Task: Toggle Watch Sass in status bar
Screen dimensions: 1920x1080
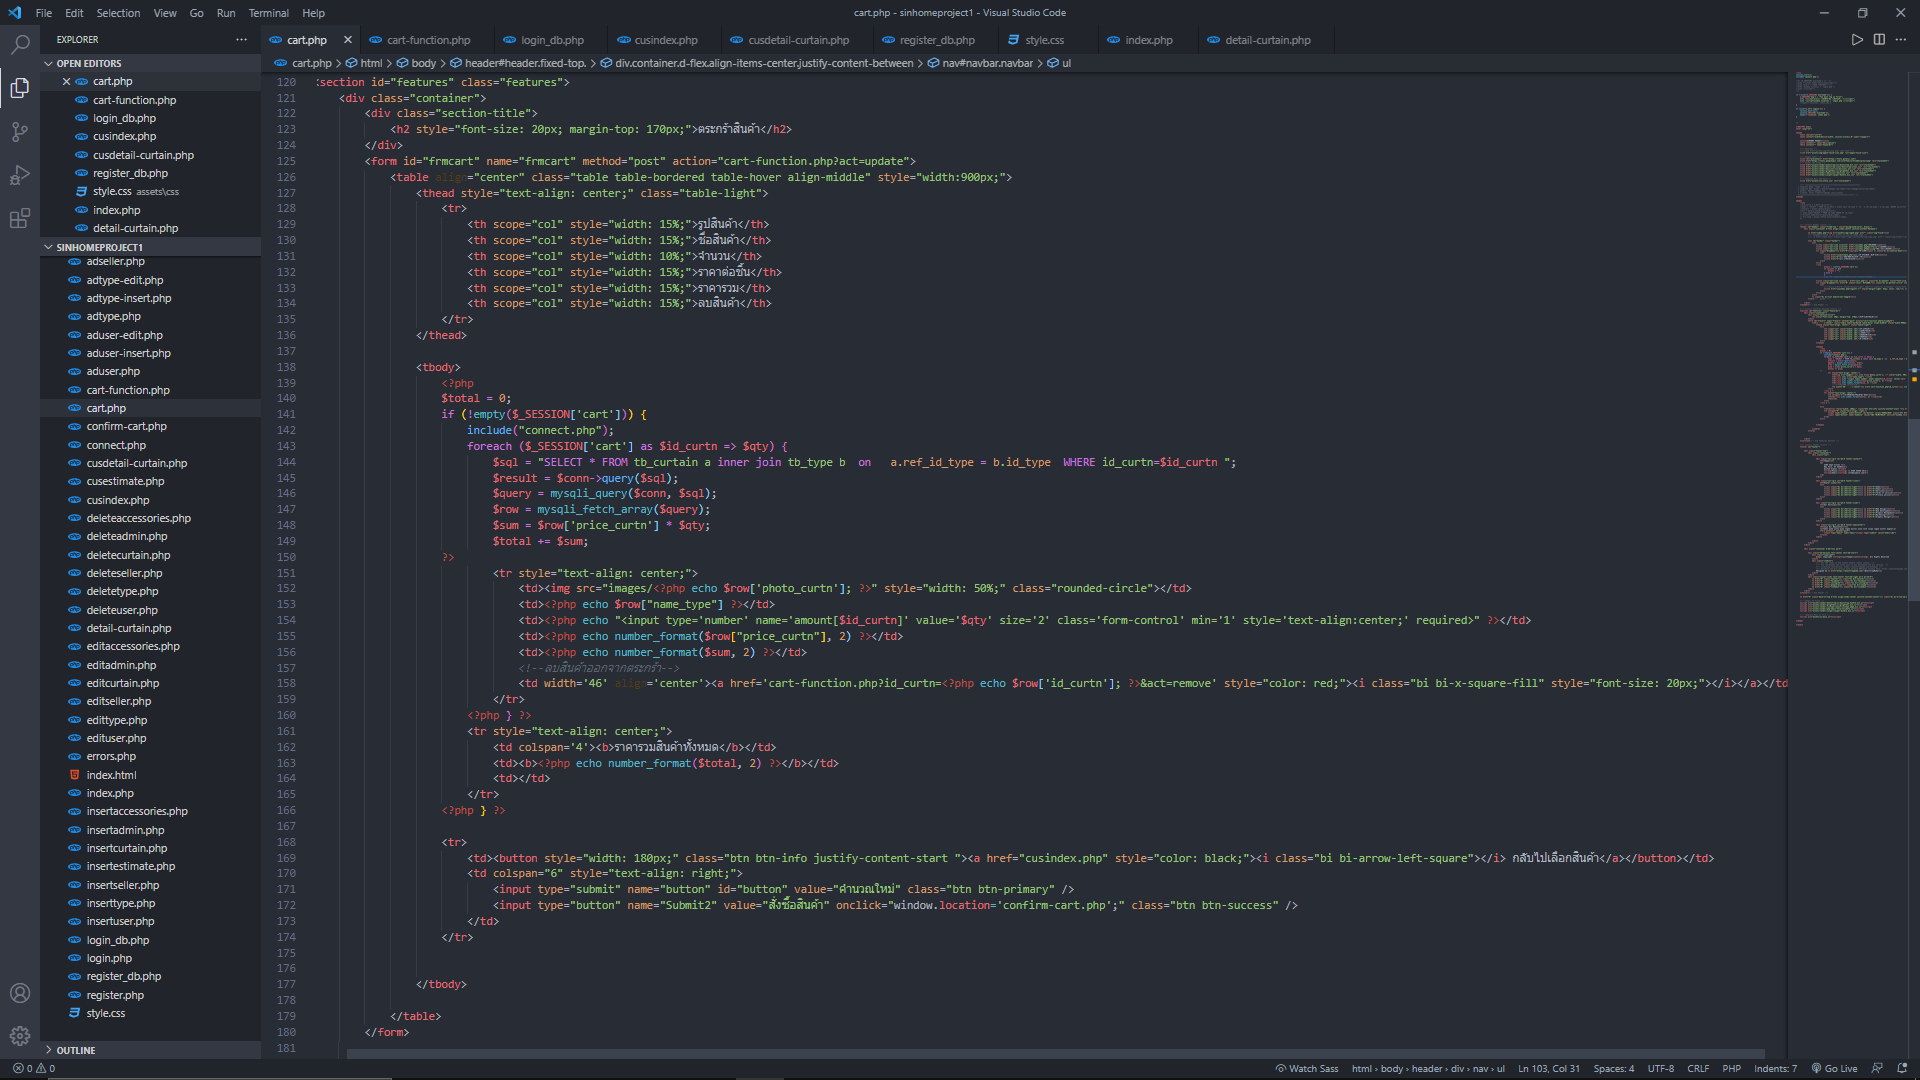Action: (x=1307, y=1068)
